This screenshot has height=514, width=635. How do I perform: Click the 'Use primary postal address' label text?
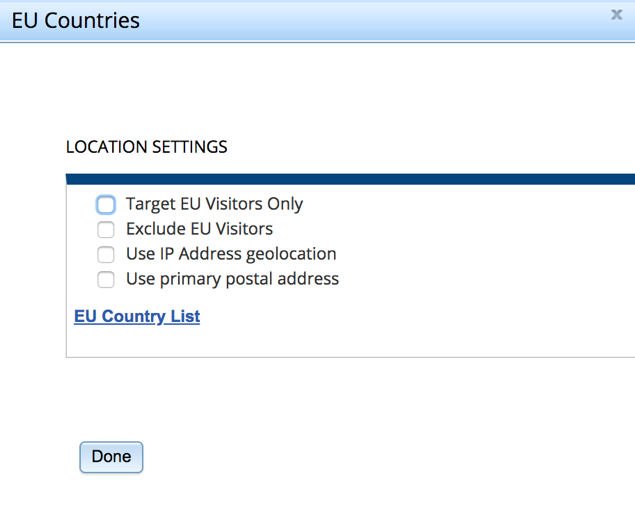point(232,279)
